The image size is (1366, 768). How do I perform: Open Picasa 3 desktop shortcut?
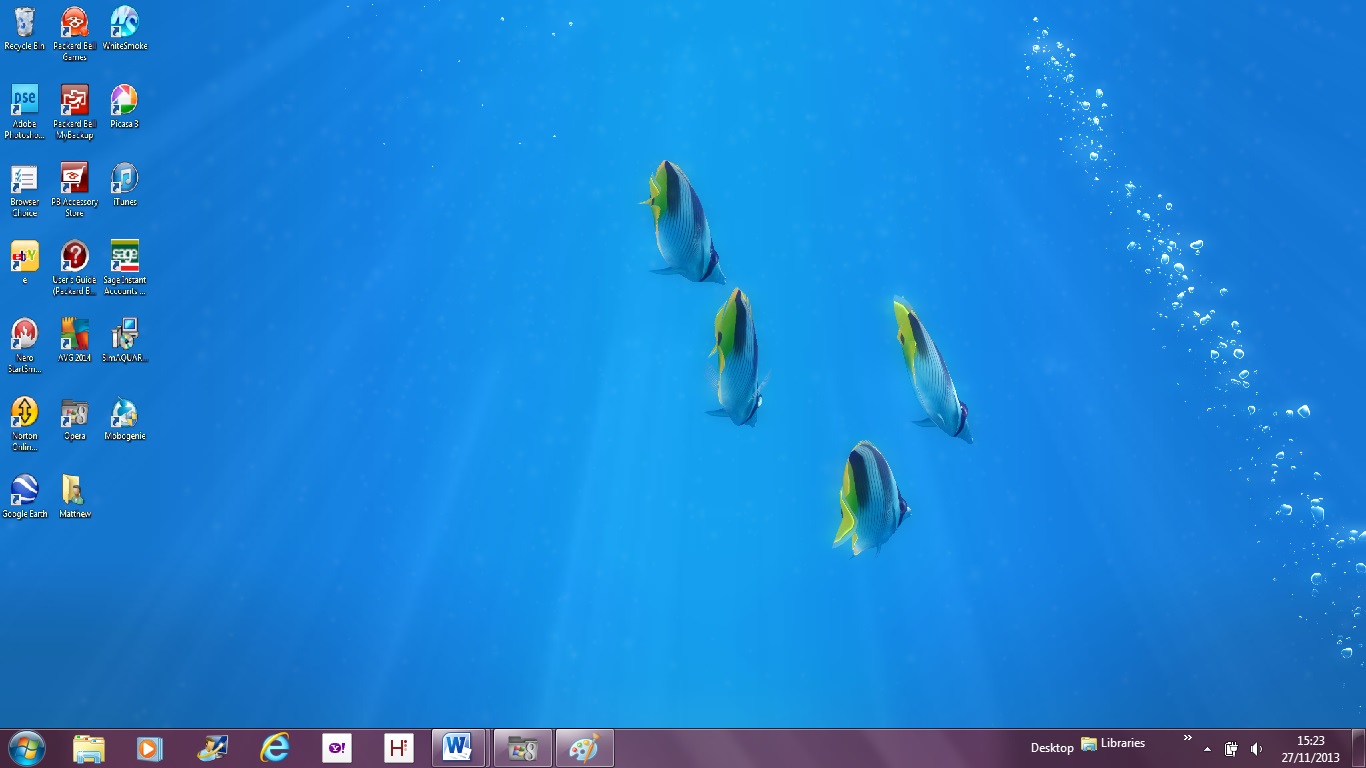(x=124, y=102)
